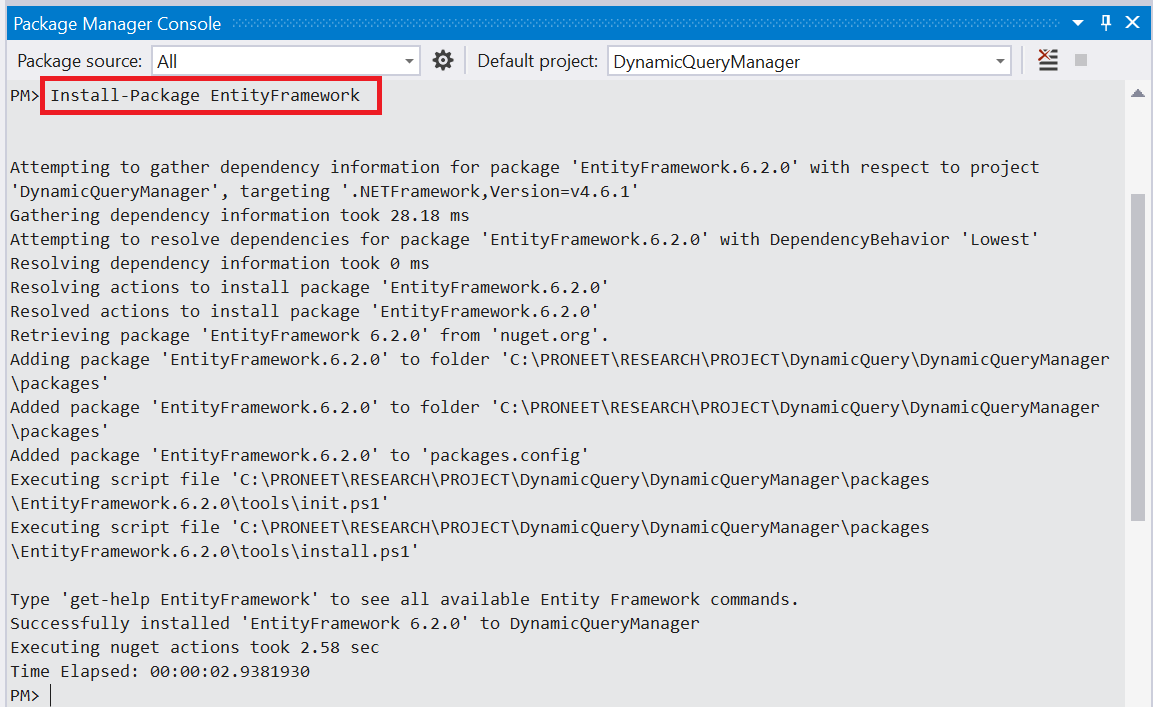The image size is (1153, 707).
Task: Open the Package source dropdown
Action: [286, 61]
